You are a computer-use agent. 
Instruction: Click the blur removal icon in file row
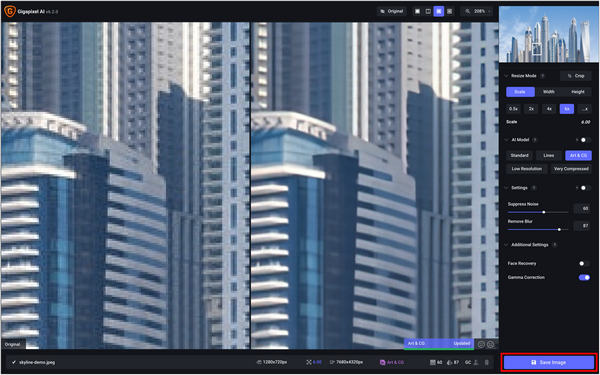(449, 362)
